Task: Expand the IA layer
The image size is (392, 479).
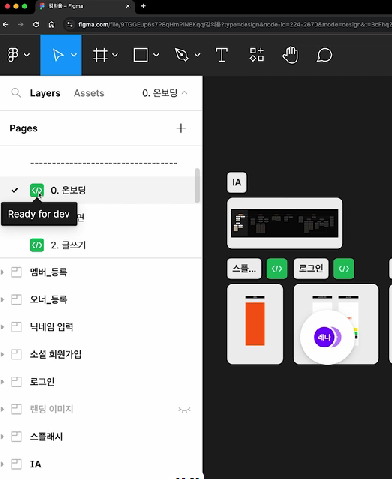Action: (3, 464)
